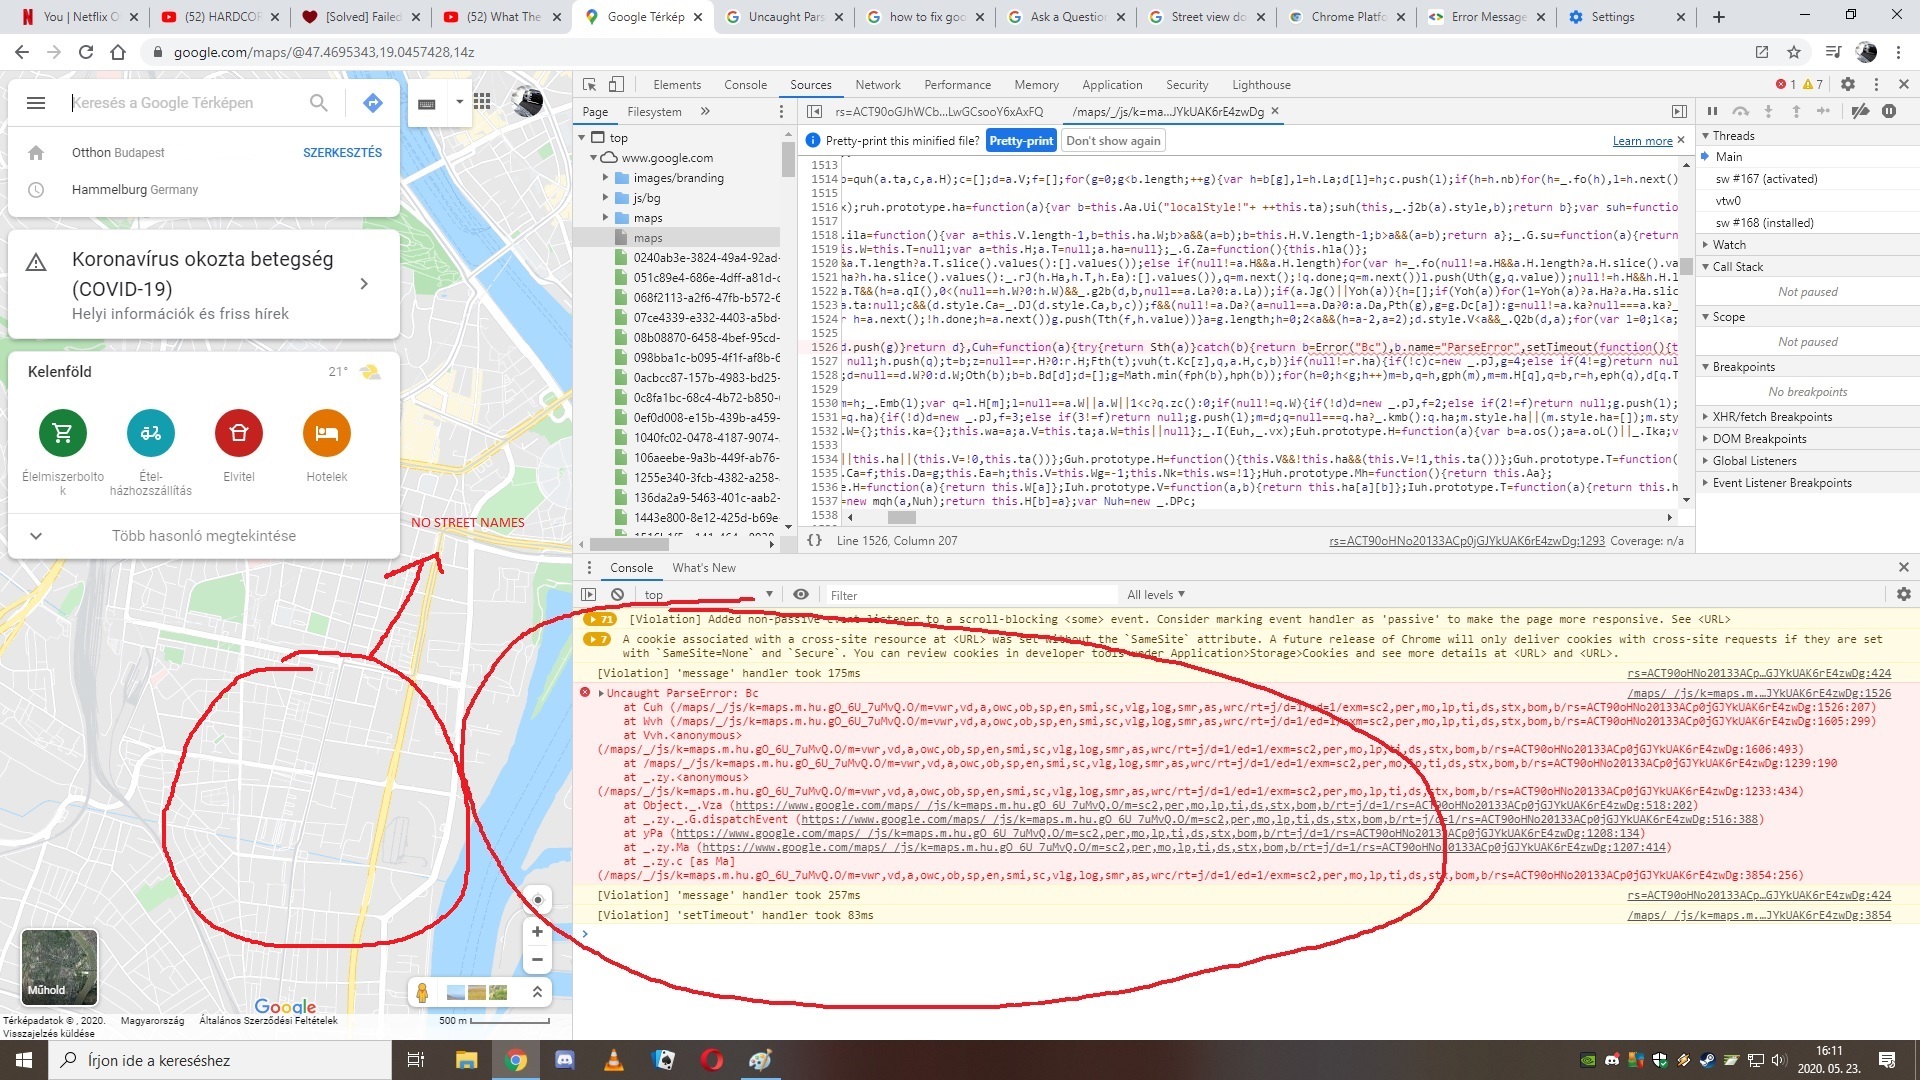Click the Street View pegman
Screen dimensions: 1920x1080
tap(422, 993)
